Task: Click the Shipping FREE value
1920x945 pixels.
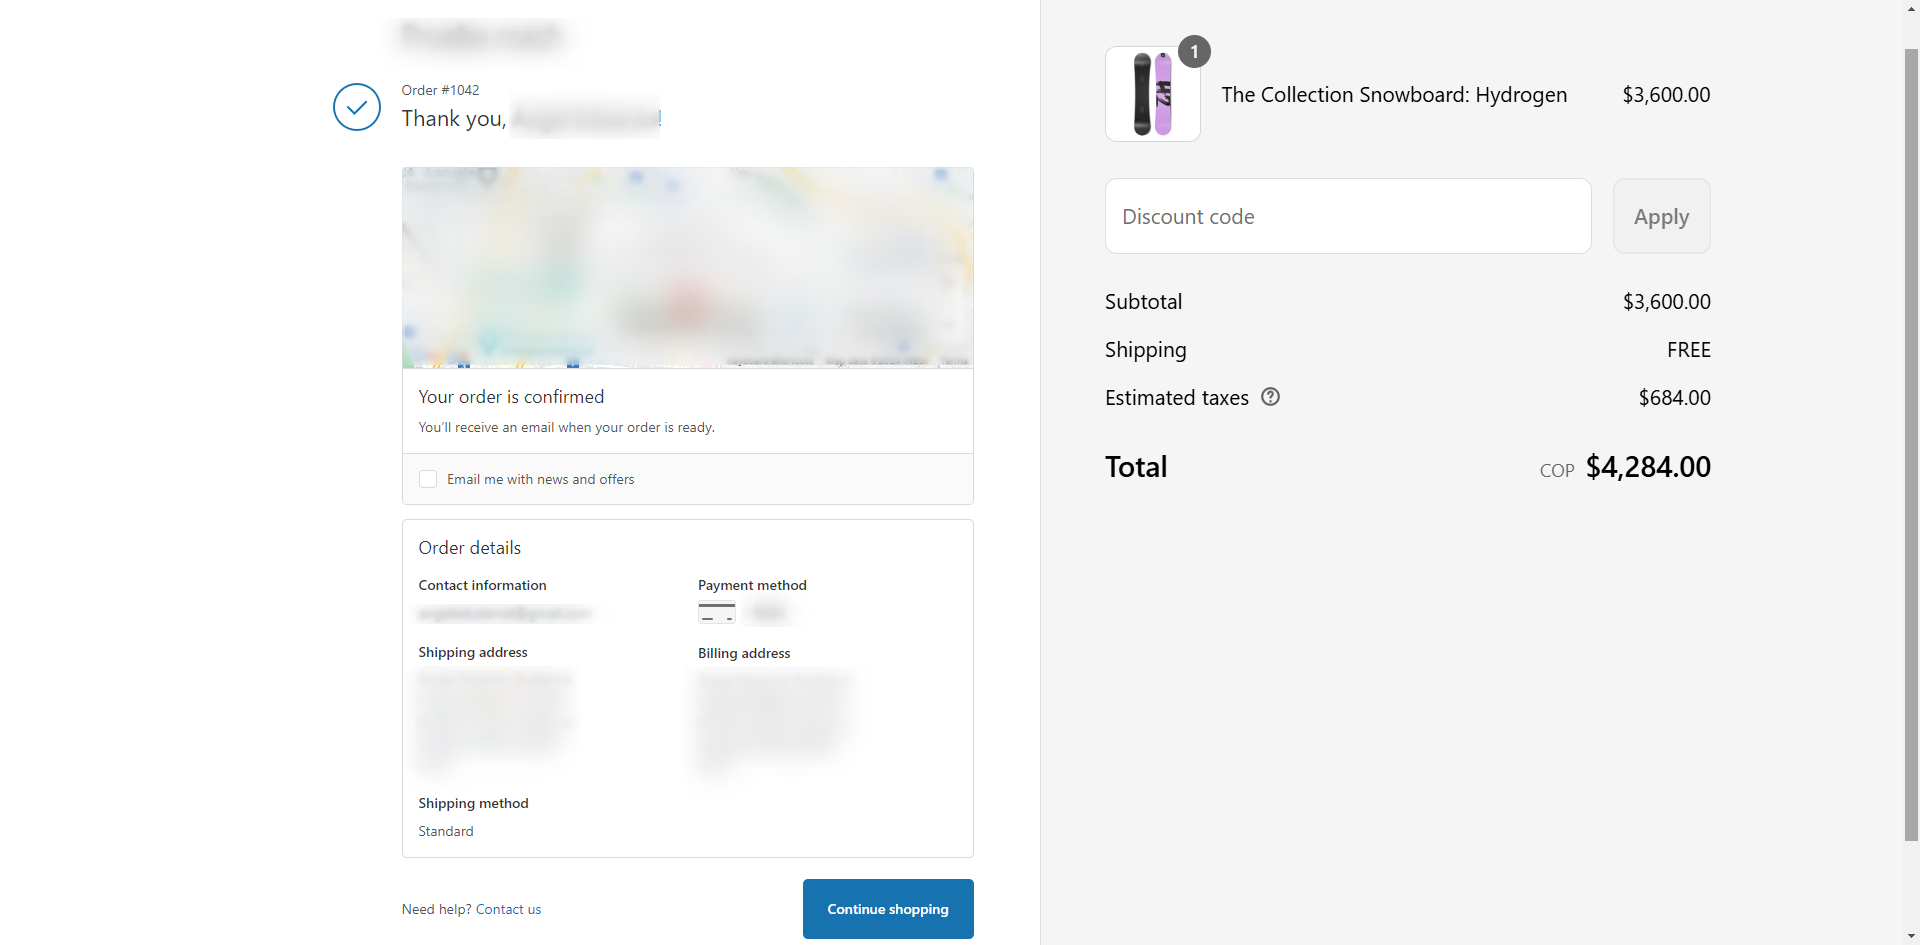Action: point(1689,349)
